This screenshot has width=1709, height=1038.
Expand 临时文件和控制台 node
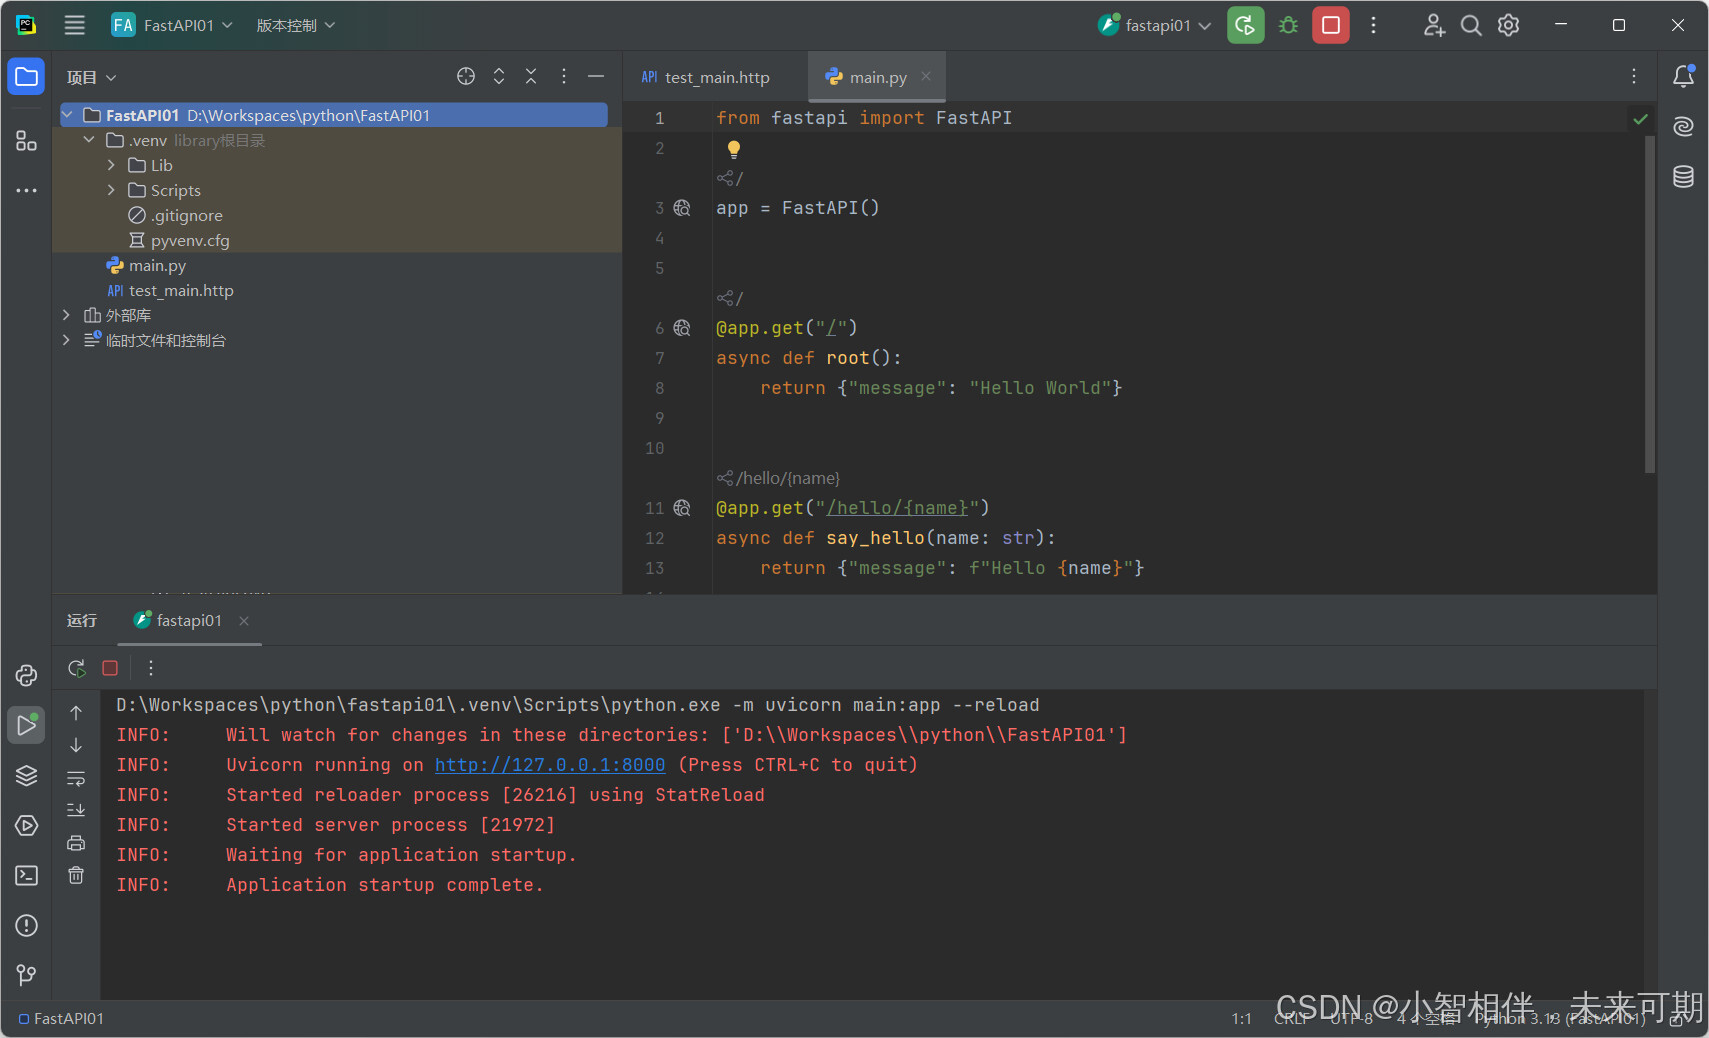coord(67,340)
